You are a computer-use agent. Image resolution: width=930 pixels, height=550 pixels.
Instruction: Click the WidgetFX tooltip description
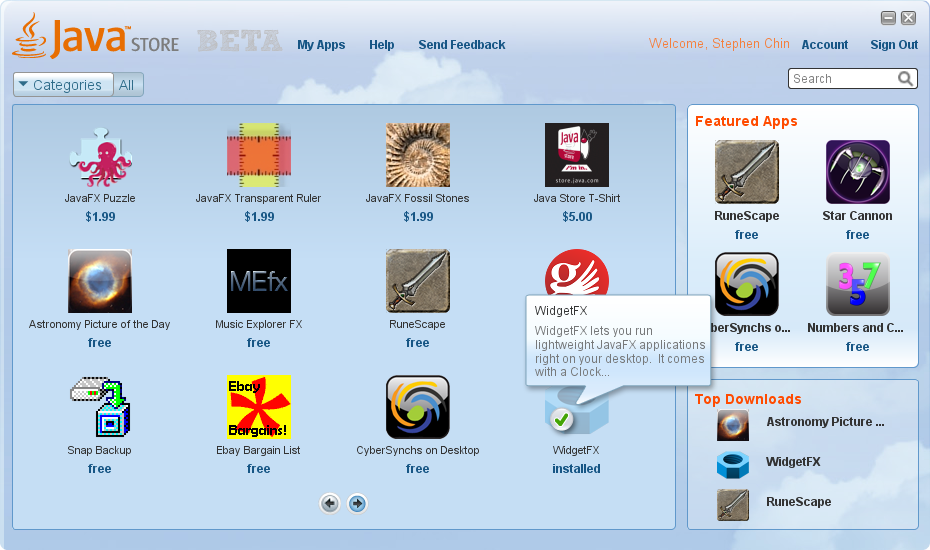[620, 351]
